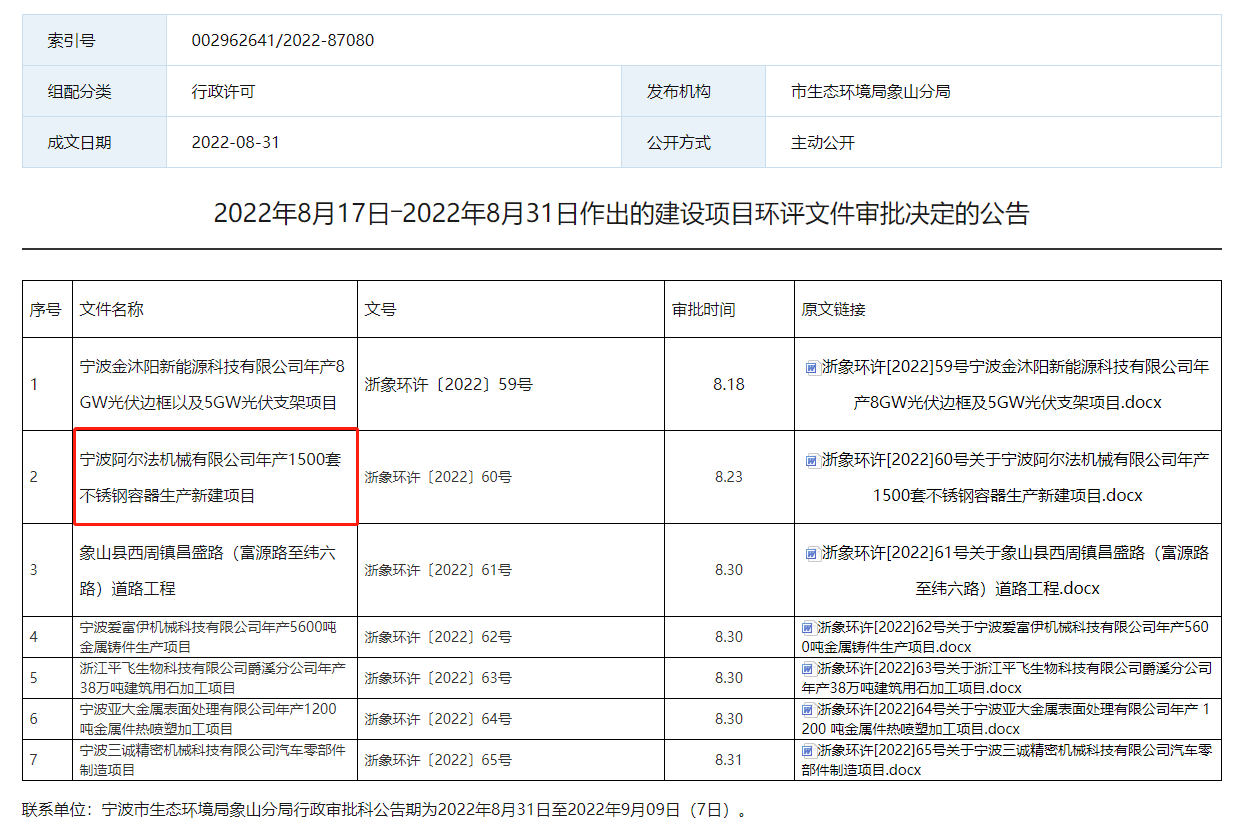This screenshot has width=1245, height=834.
Task: Click document number 浙象环许〔2022〕62号
Action: click(438, 637)
